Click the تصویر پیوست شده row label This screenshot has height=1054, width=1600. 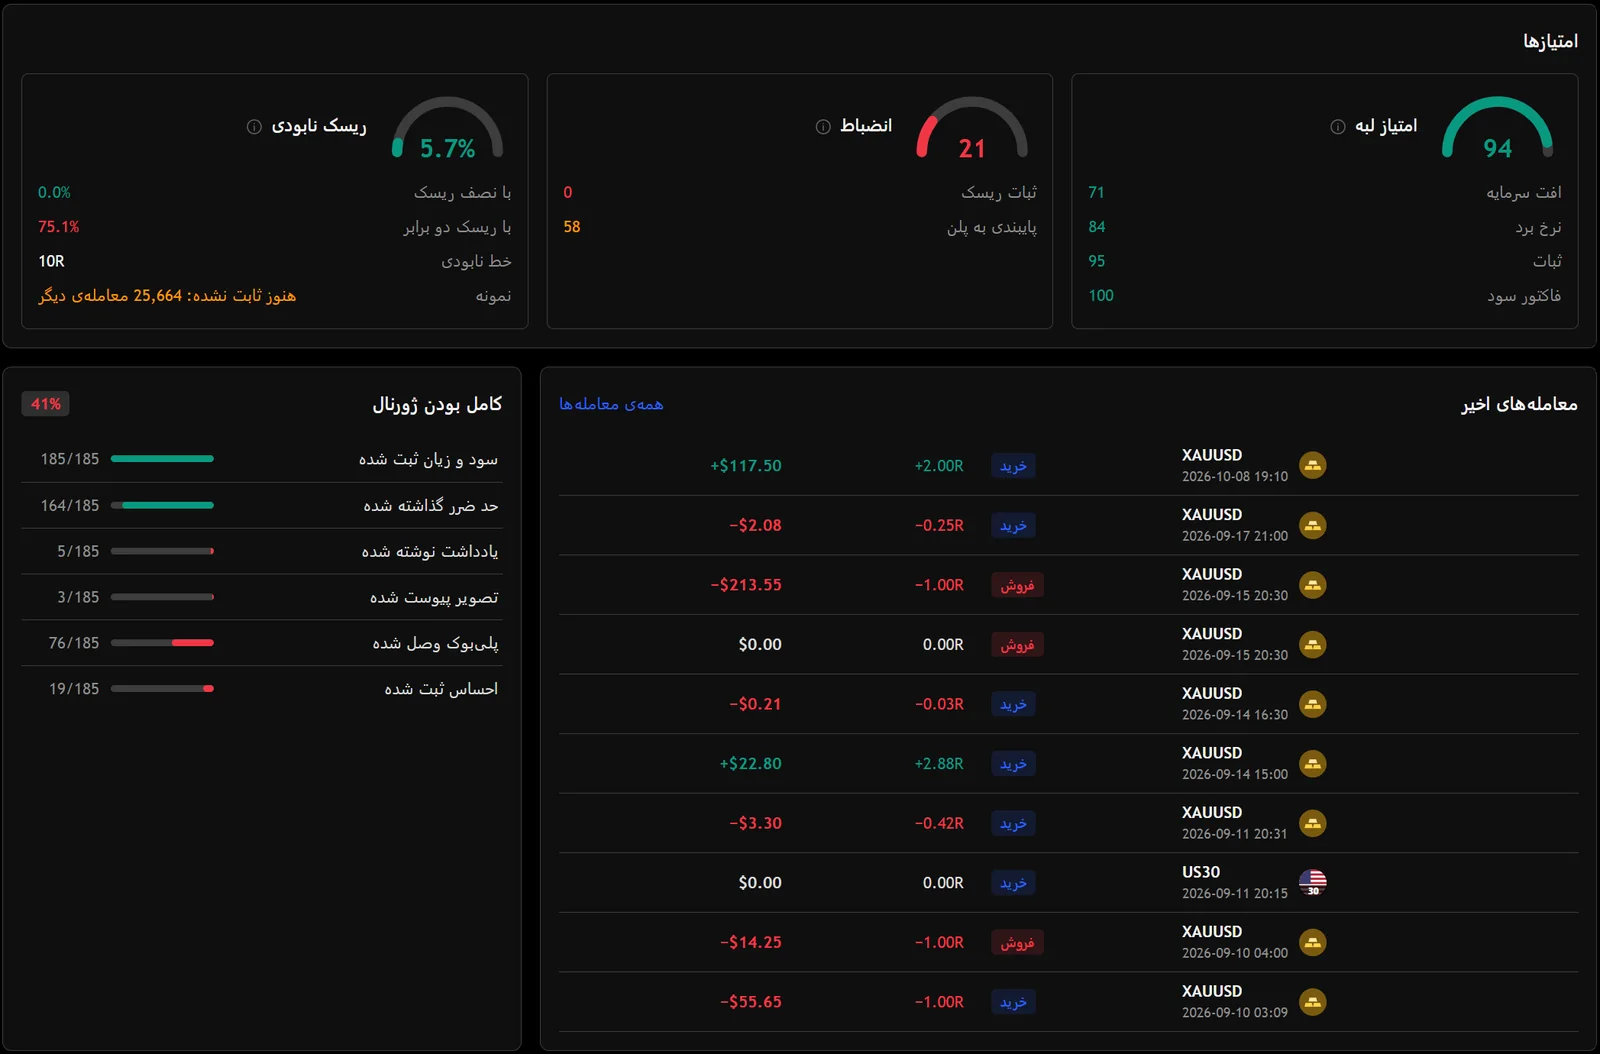pyautogui.click(x=434, y=597)
